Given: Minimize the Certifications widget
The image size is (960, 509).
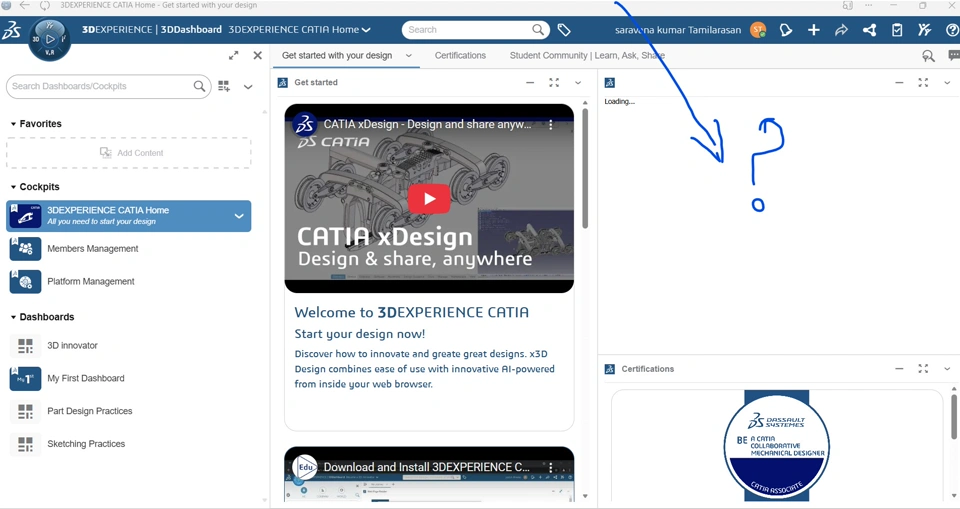Looking at the screenshot, I should (899, 369).
